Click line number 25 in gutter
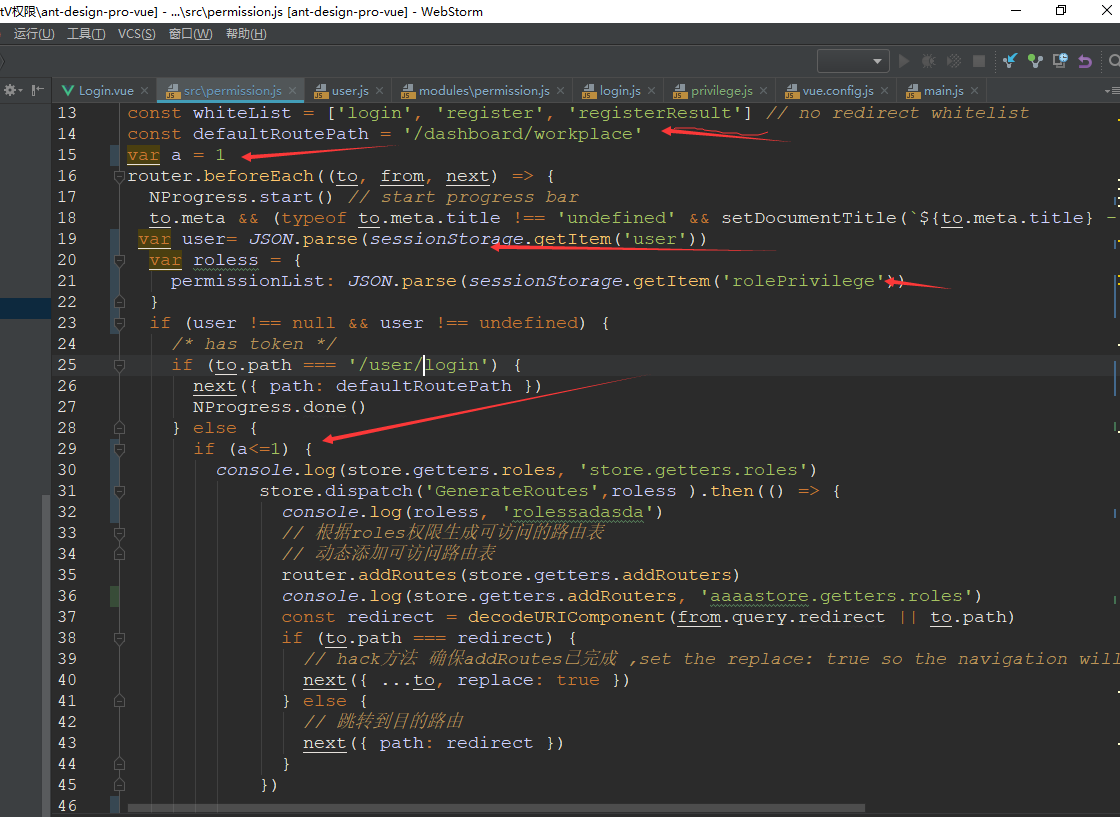 (x=67, y=365)
